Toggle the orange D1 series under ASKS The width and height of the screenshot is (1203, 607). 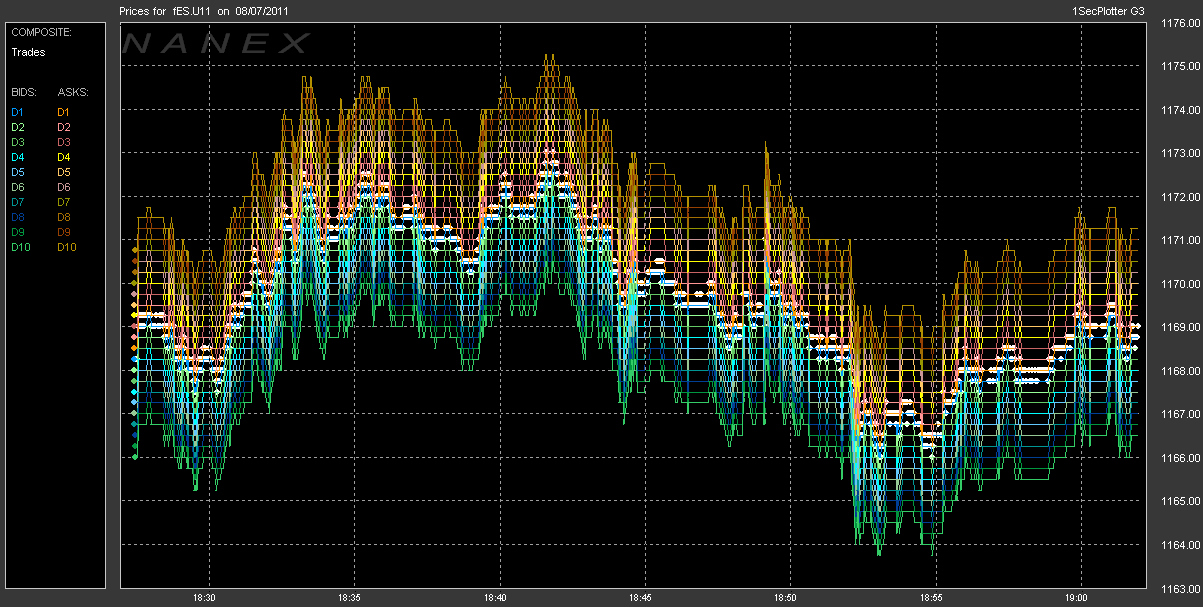[x=64, y=112]
